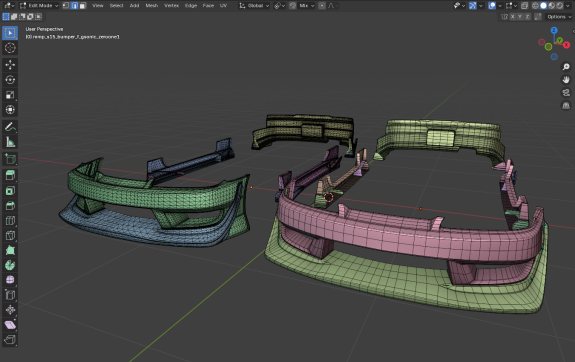The image size is (575, 362).
Task: Select the Add Cube tool
Action: [x=10, y=159]
